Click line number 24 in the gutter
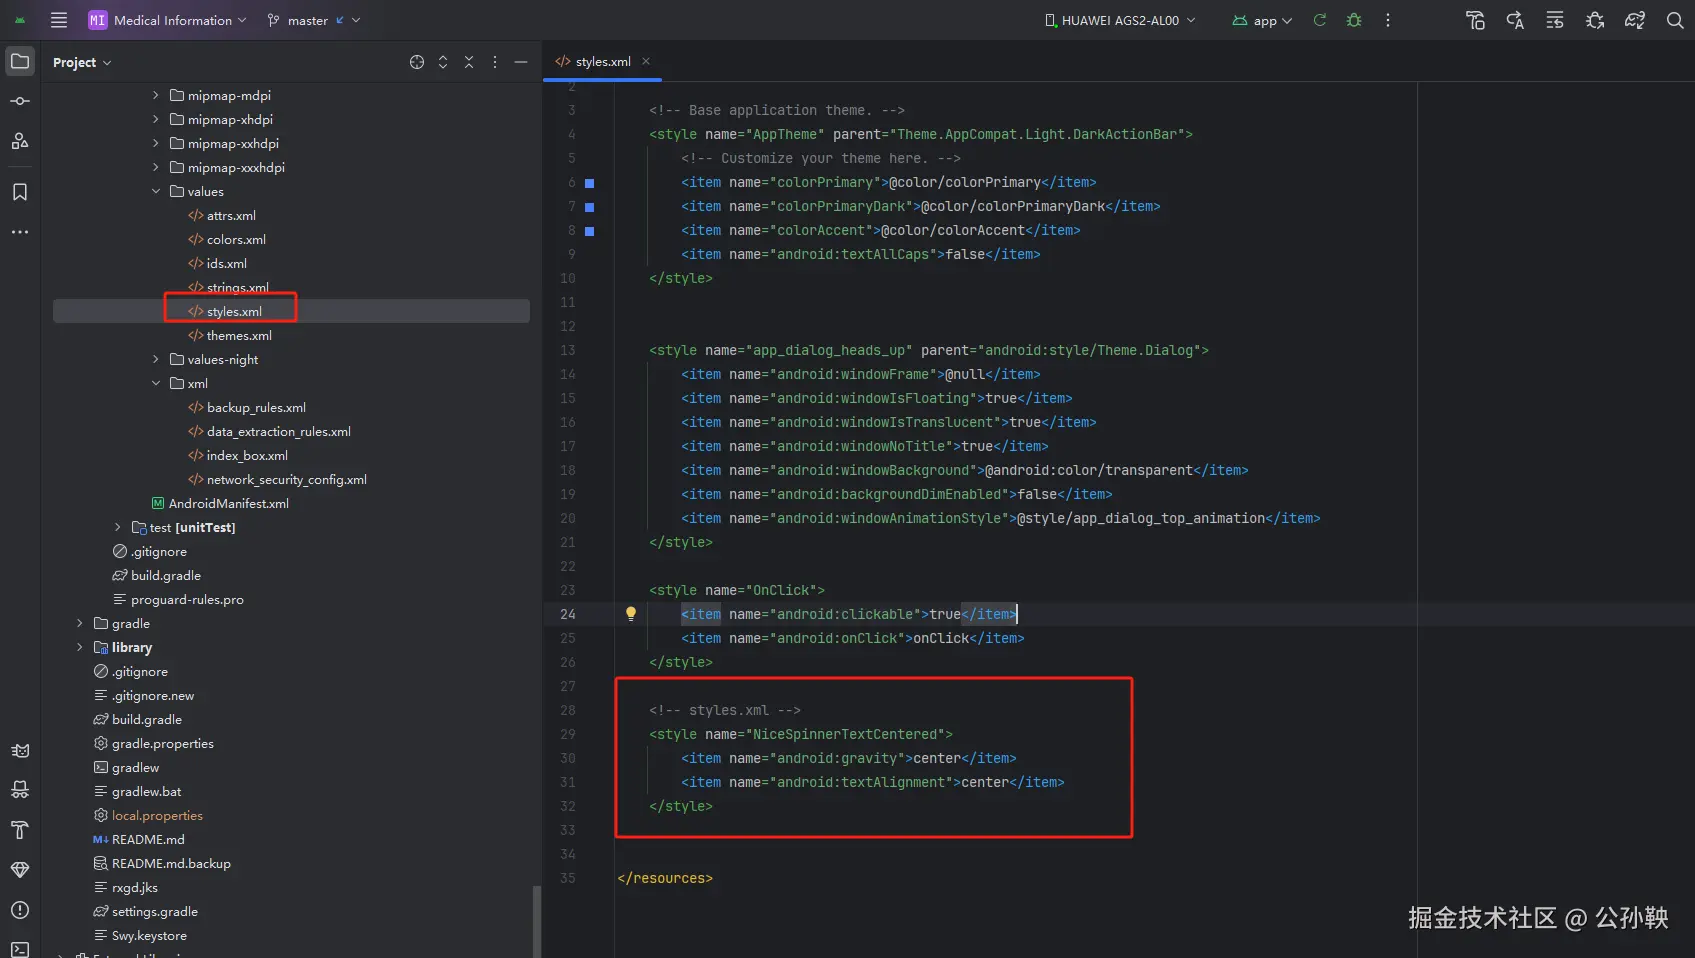Screen dimensions: 1695x958 point(568,614)
